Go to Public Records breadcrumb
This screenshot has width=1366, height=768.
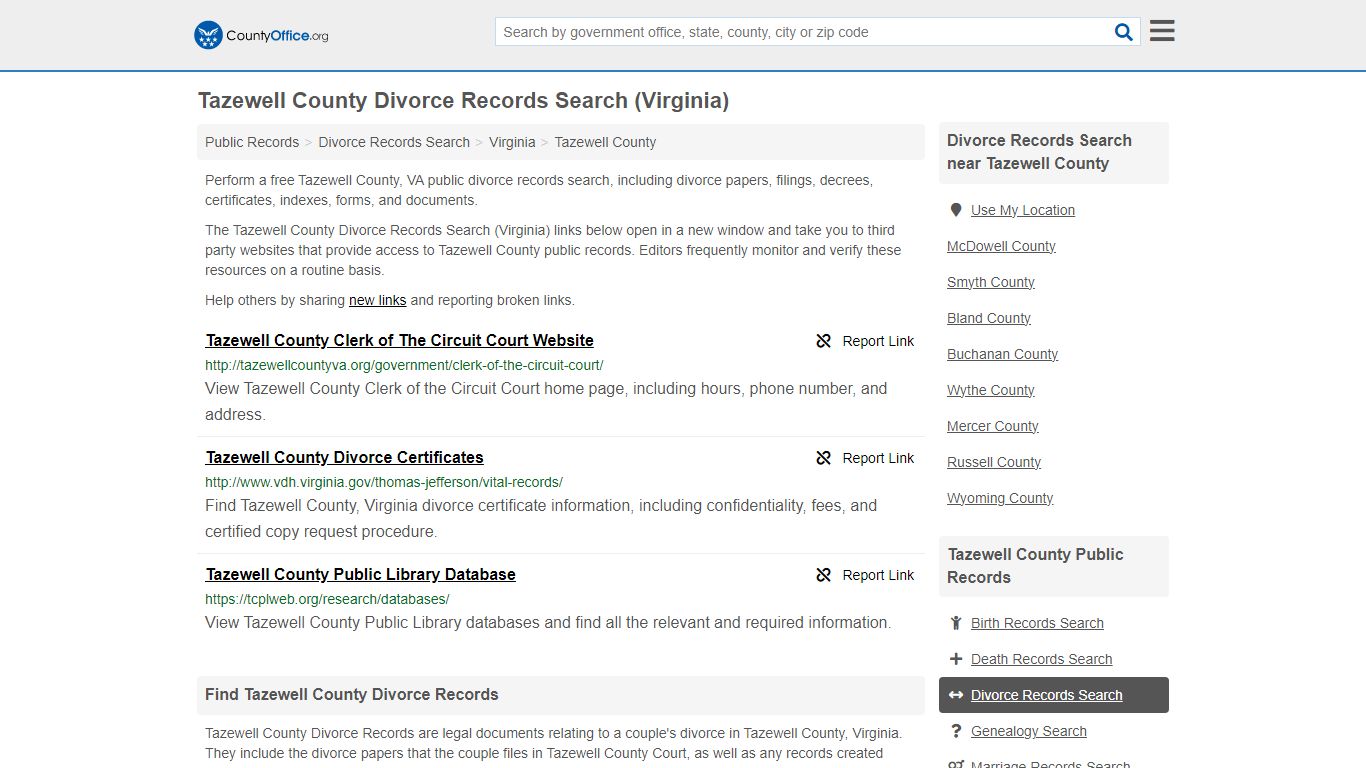pos(252,142)
